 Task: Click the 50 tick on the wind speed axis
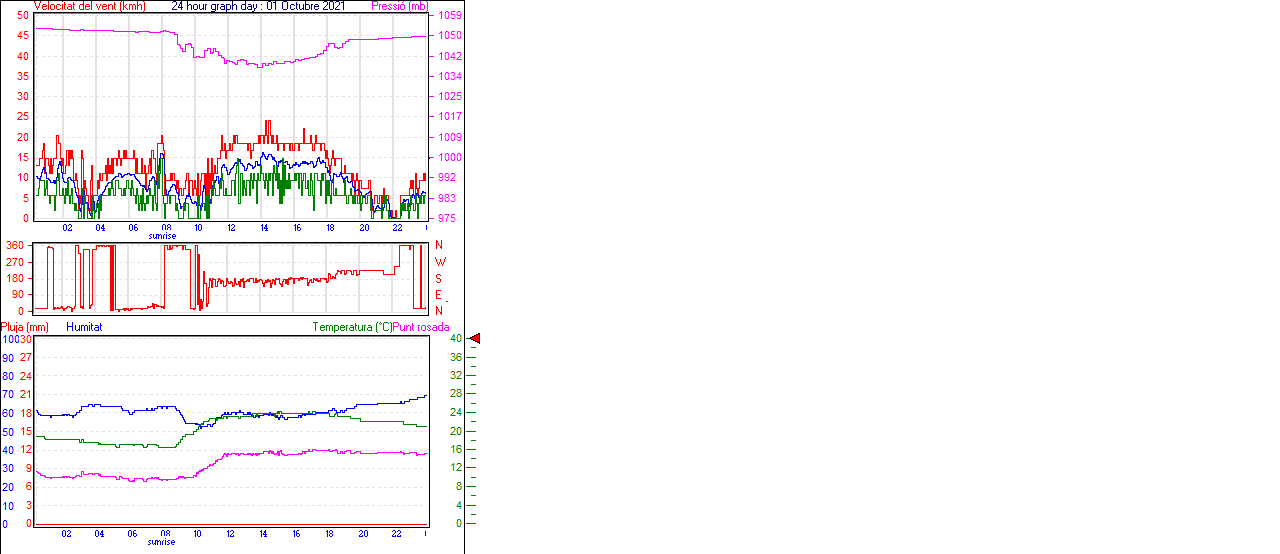(x=22, y=15)
